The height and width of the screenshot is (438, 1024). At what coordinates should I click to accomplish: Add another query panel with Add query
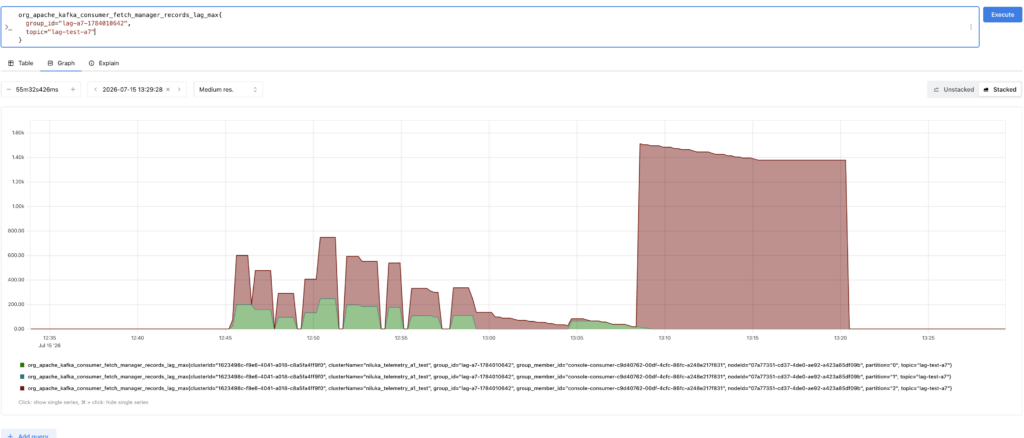[x=28, y=435]
